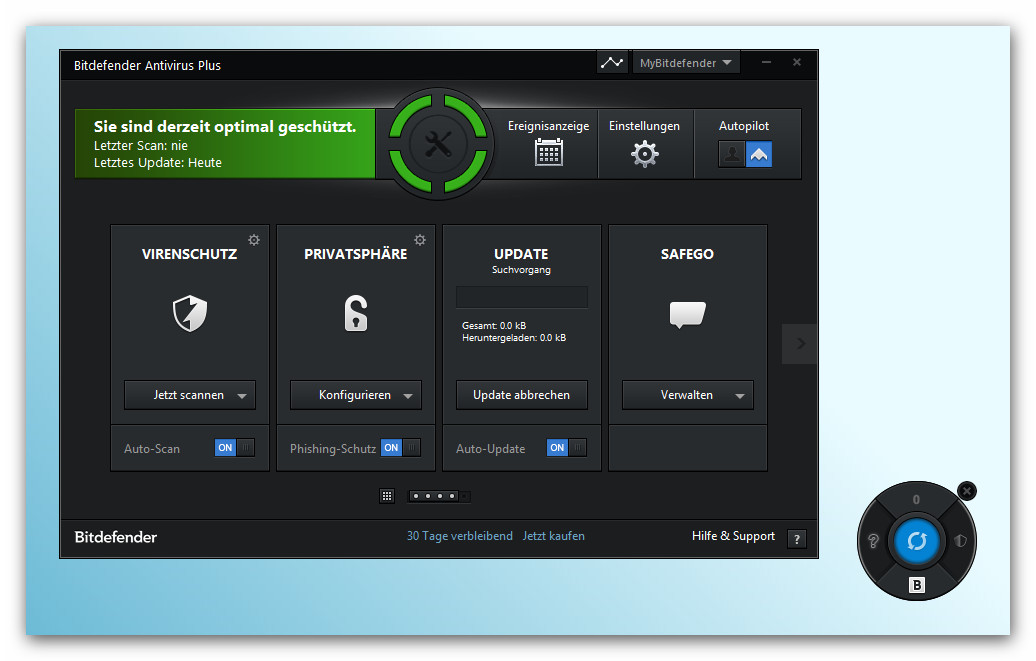Open the Ereignisanzeige calendar icon
The image size is (1036, 661).
548,152
